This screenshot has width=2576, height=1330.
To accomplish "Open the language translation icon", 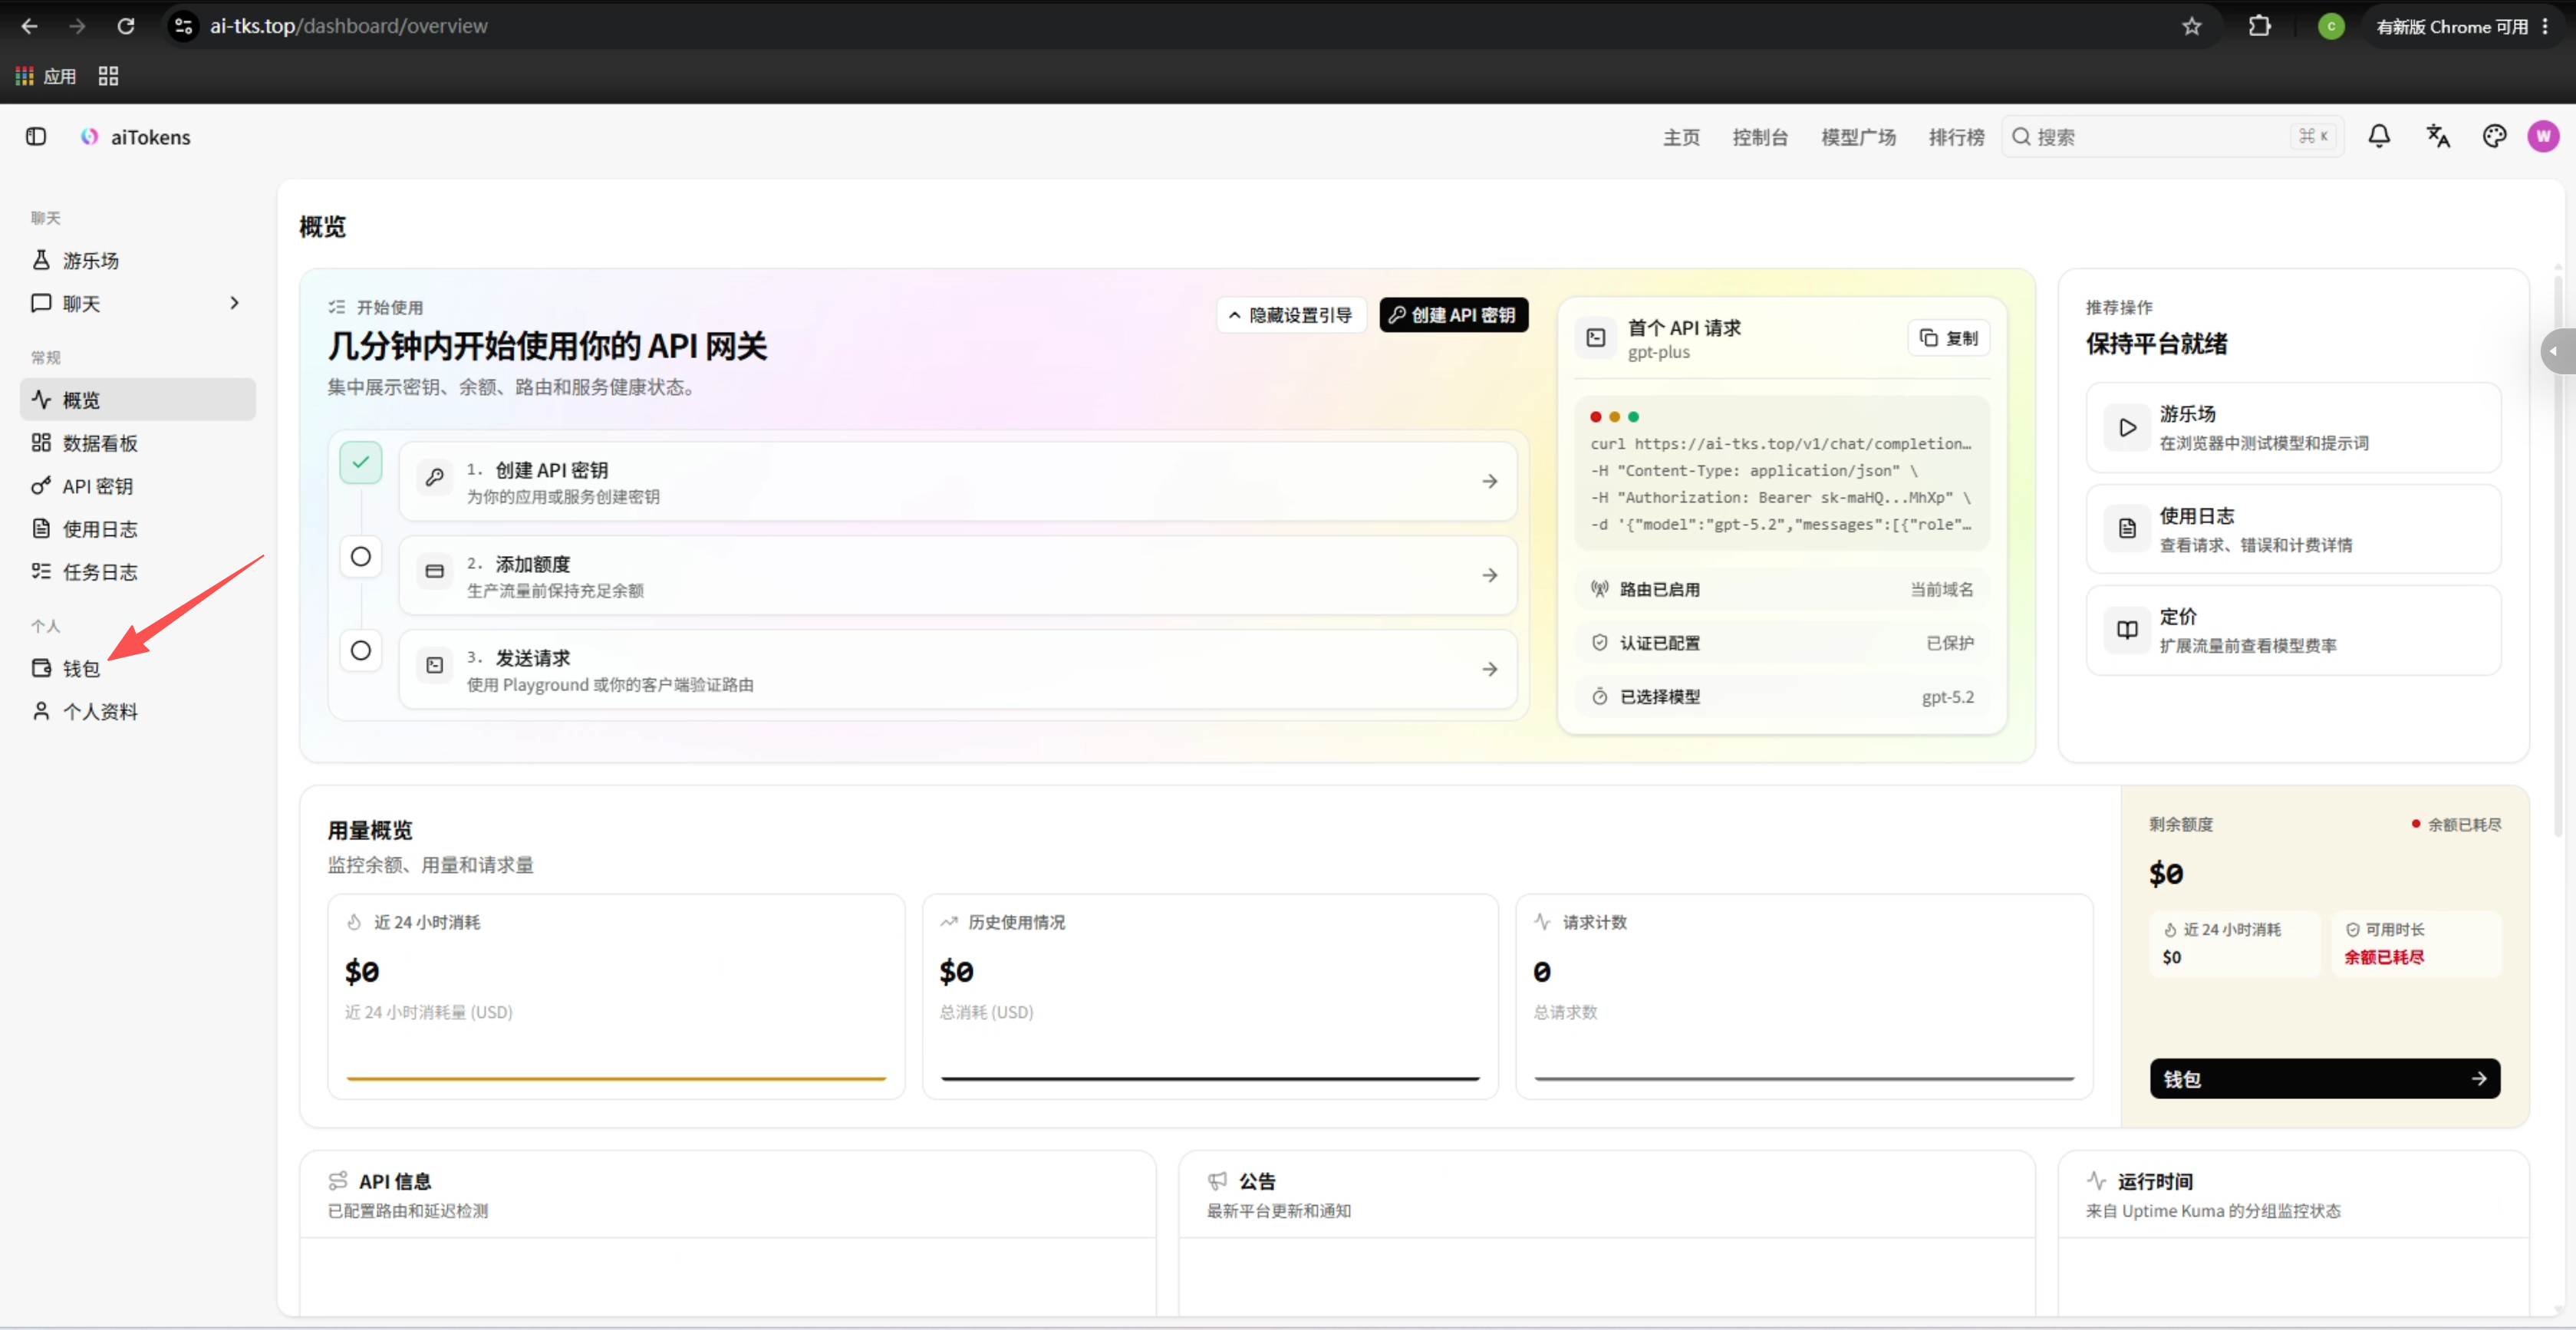I will (2438, 136).
